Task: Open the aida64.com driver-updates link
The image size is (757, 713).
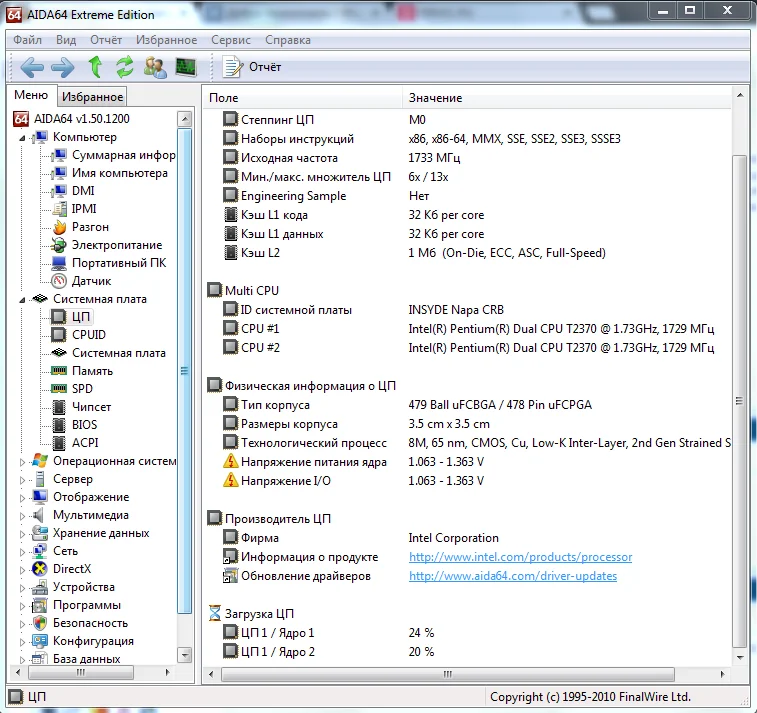Action: point(512,576)
